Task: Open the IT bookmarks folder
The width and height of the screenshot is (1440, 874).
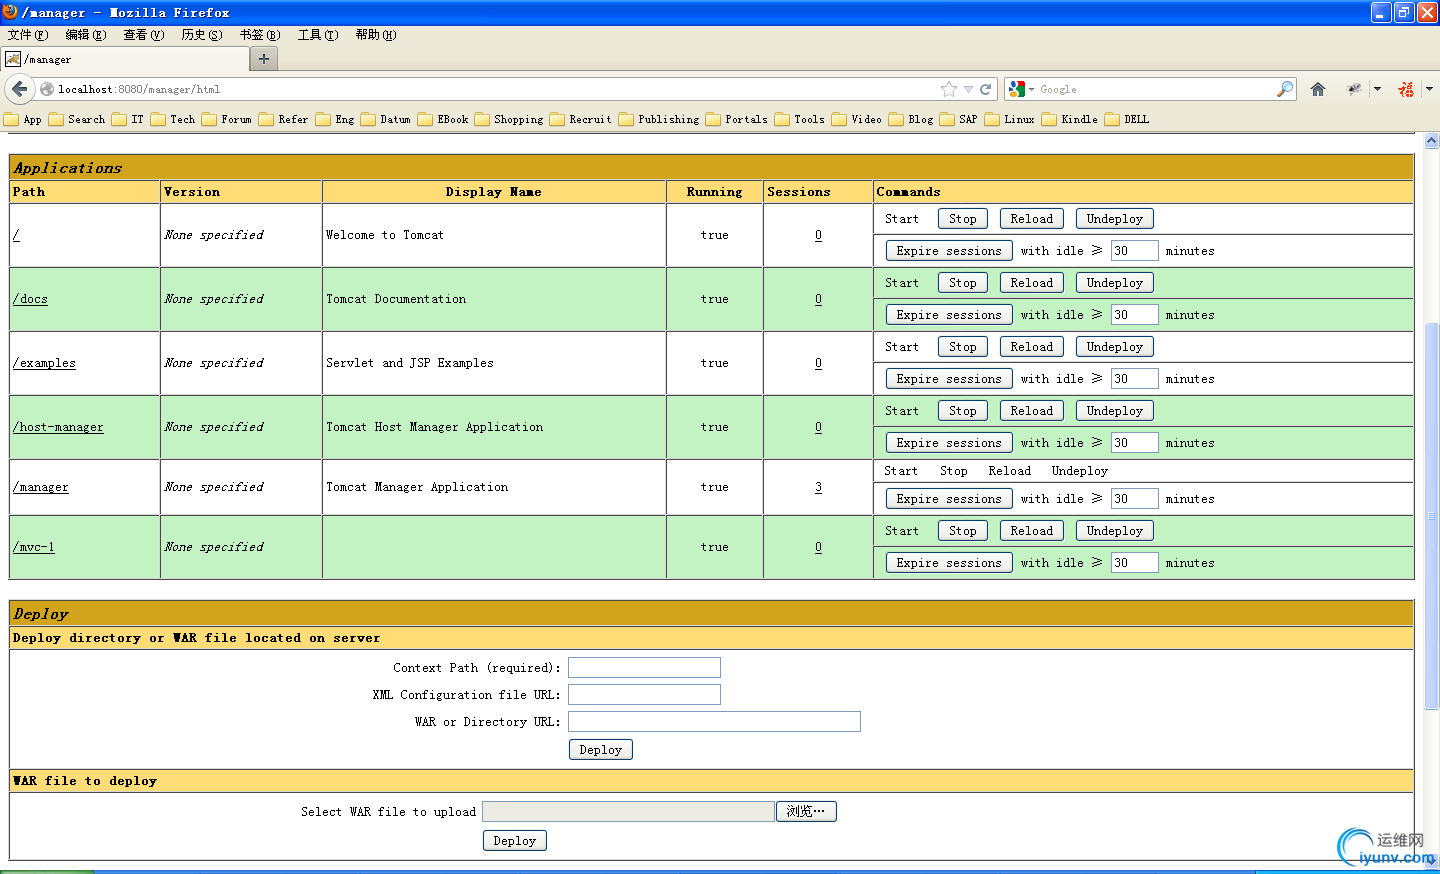Action: tap(128, 119)
